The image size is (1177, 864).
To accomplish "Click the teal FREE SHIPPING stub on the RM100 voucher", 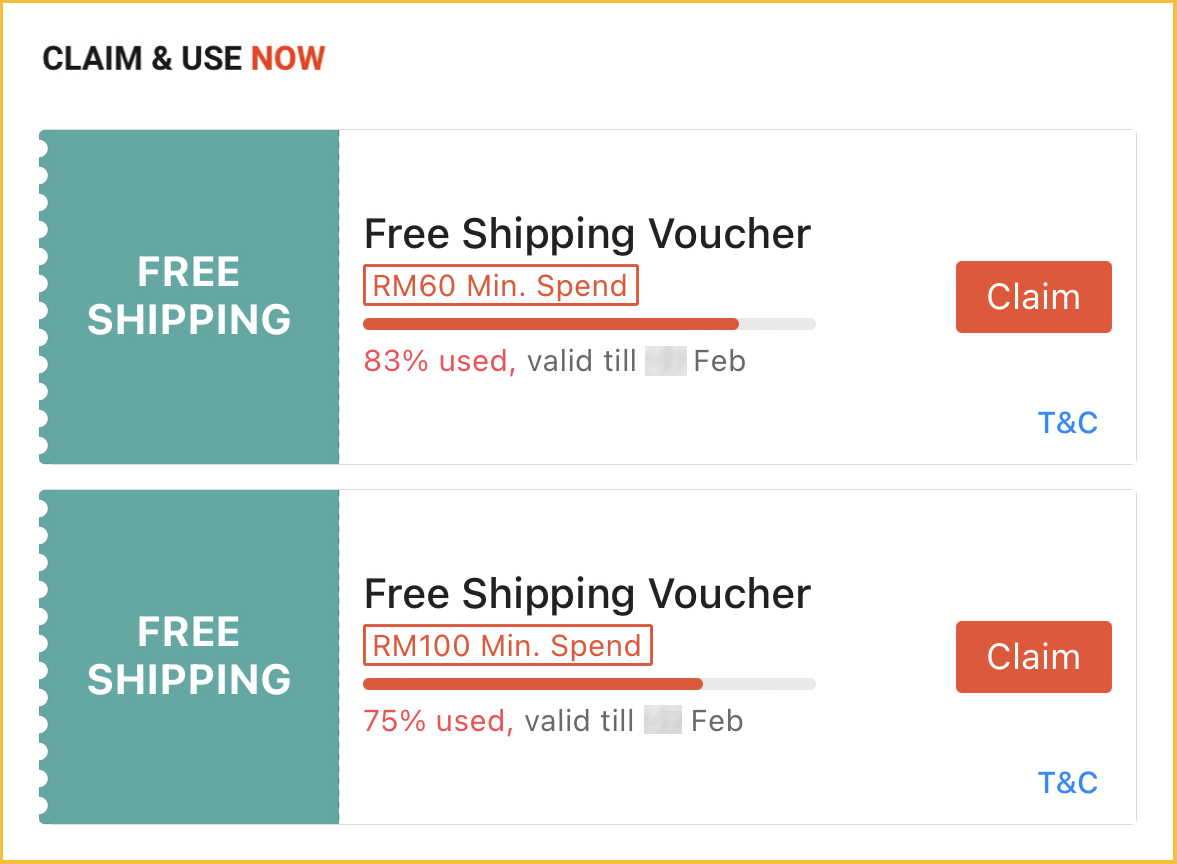I will pos(189,657).
